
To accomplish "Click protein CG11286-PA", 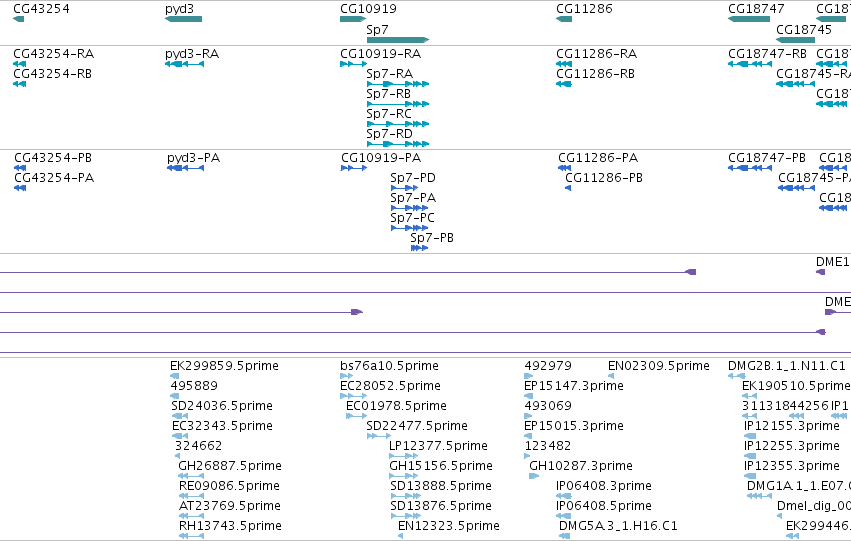I will 598,158.
